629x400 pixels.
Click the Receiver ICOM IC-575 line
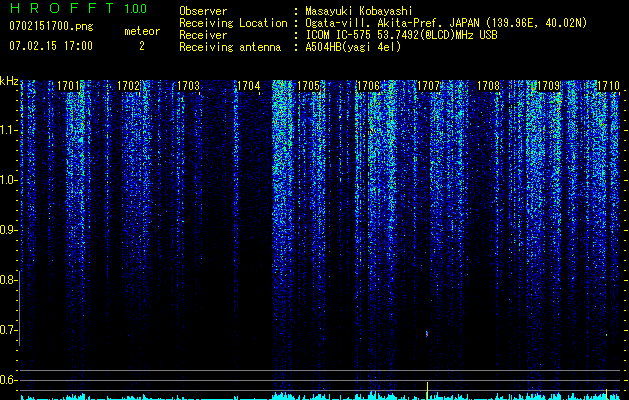tap(338, 35)
